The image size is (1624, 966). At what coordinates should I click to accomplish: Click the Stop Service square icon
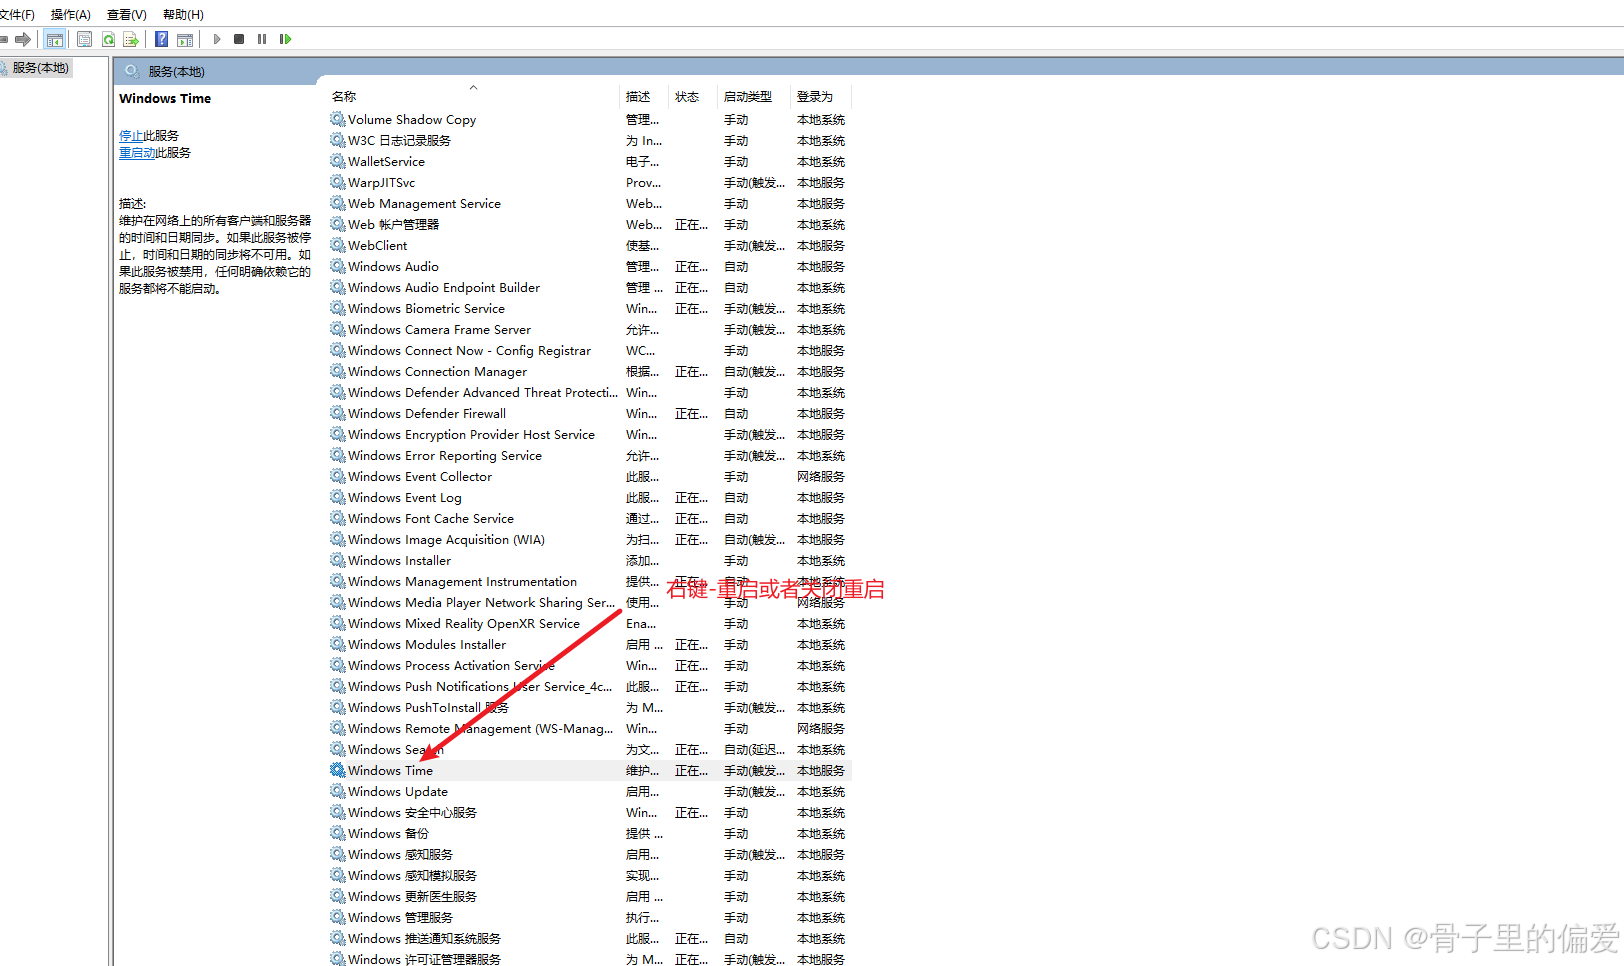[239, 39]
